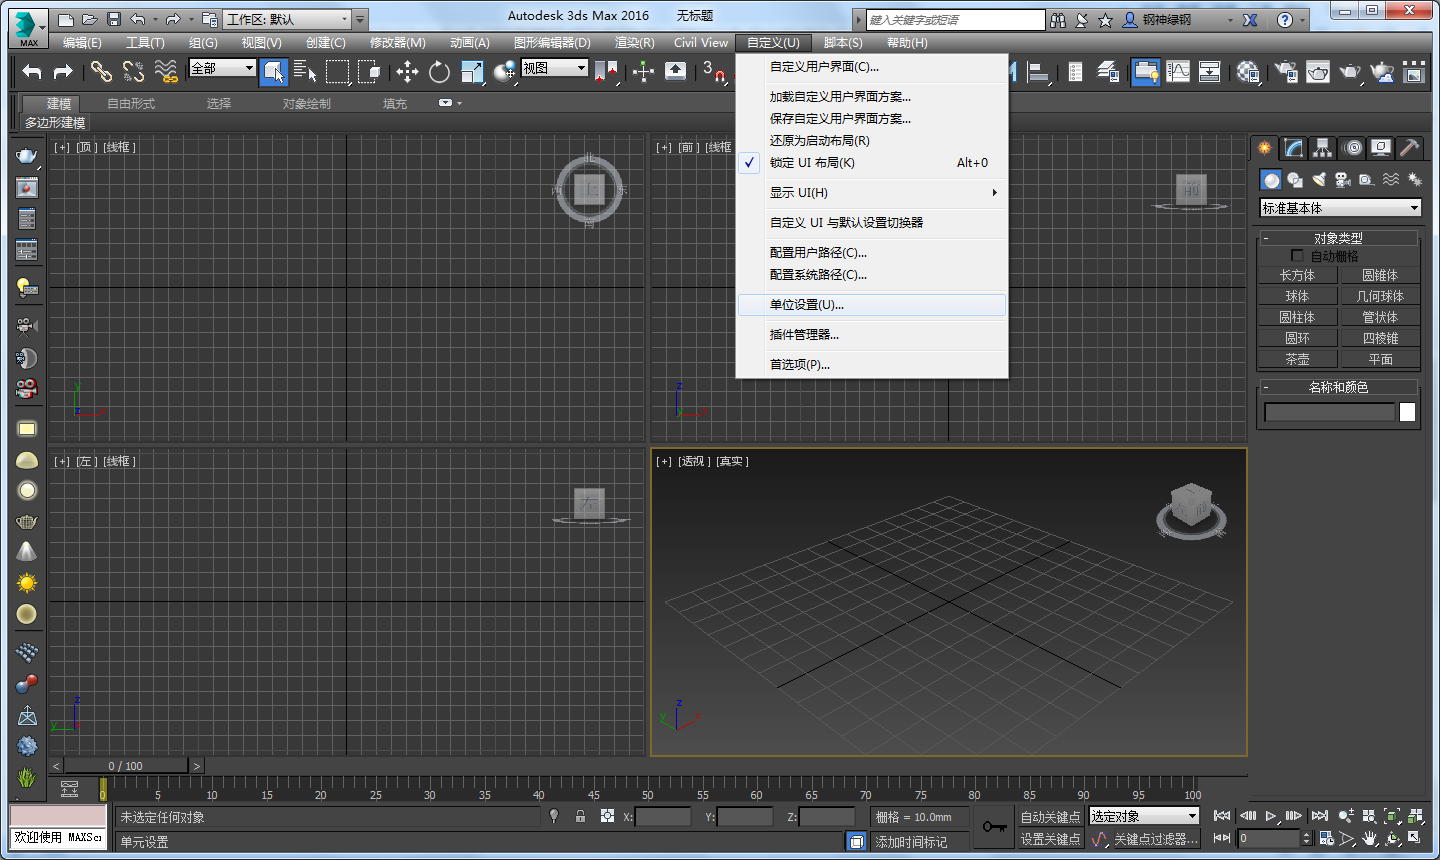Click the 茶壶 object button
The image size is (1440, 860).
coord(1297,359)
